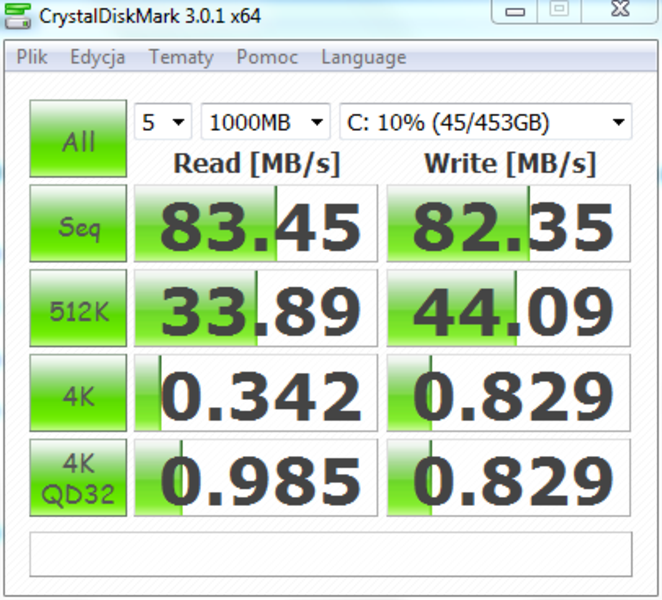Click the 4K read result 0.342

[256, 393]
